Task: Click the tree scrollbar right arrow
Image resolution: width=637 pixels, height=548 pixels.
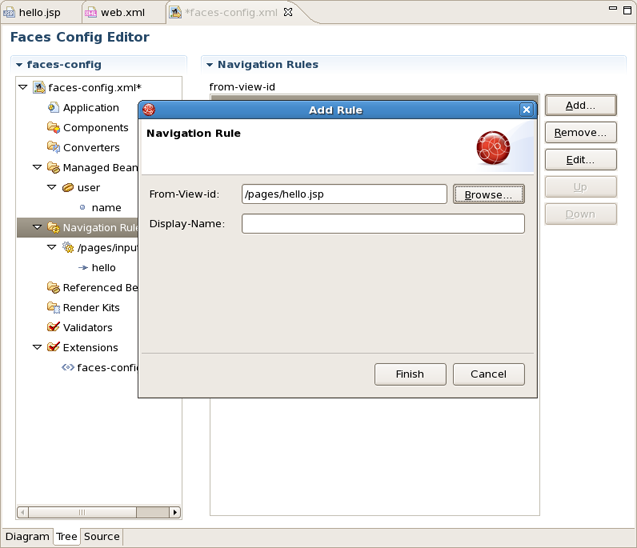Action: coord(175,512)
